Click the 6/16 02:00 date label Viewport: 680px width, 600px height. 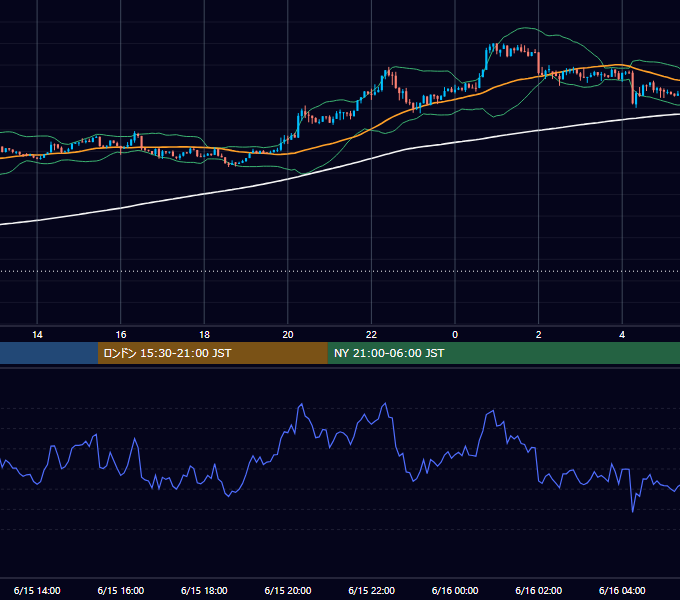click(539, 590)
